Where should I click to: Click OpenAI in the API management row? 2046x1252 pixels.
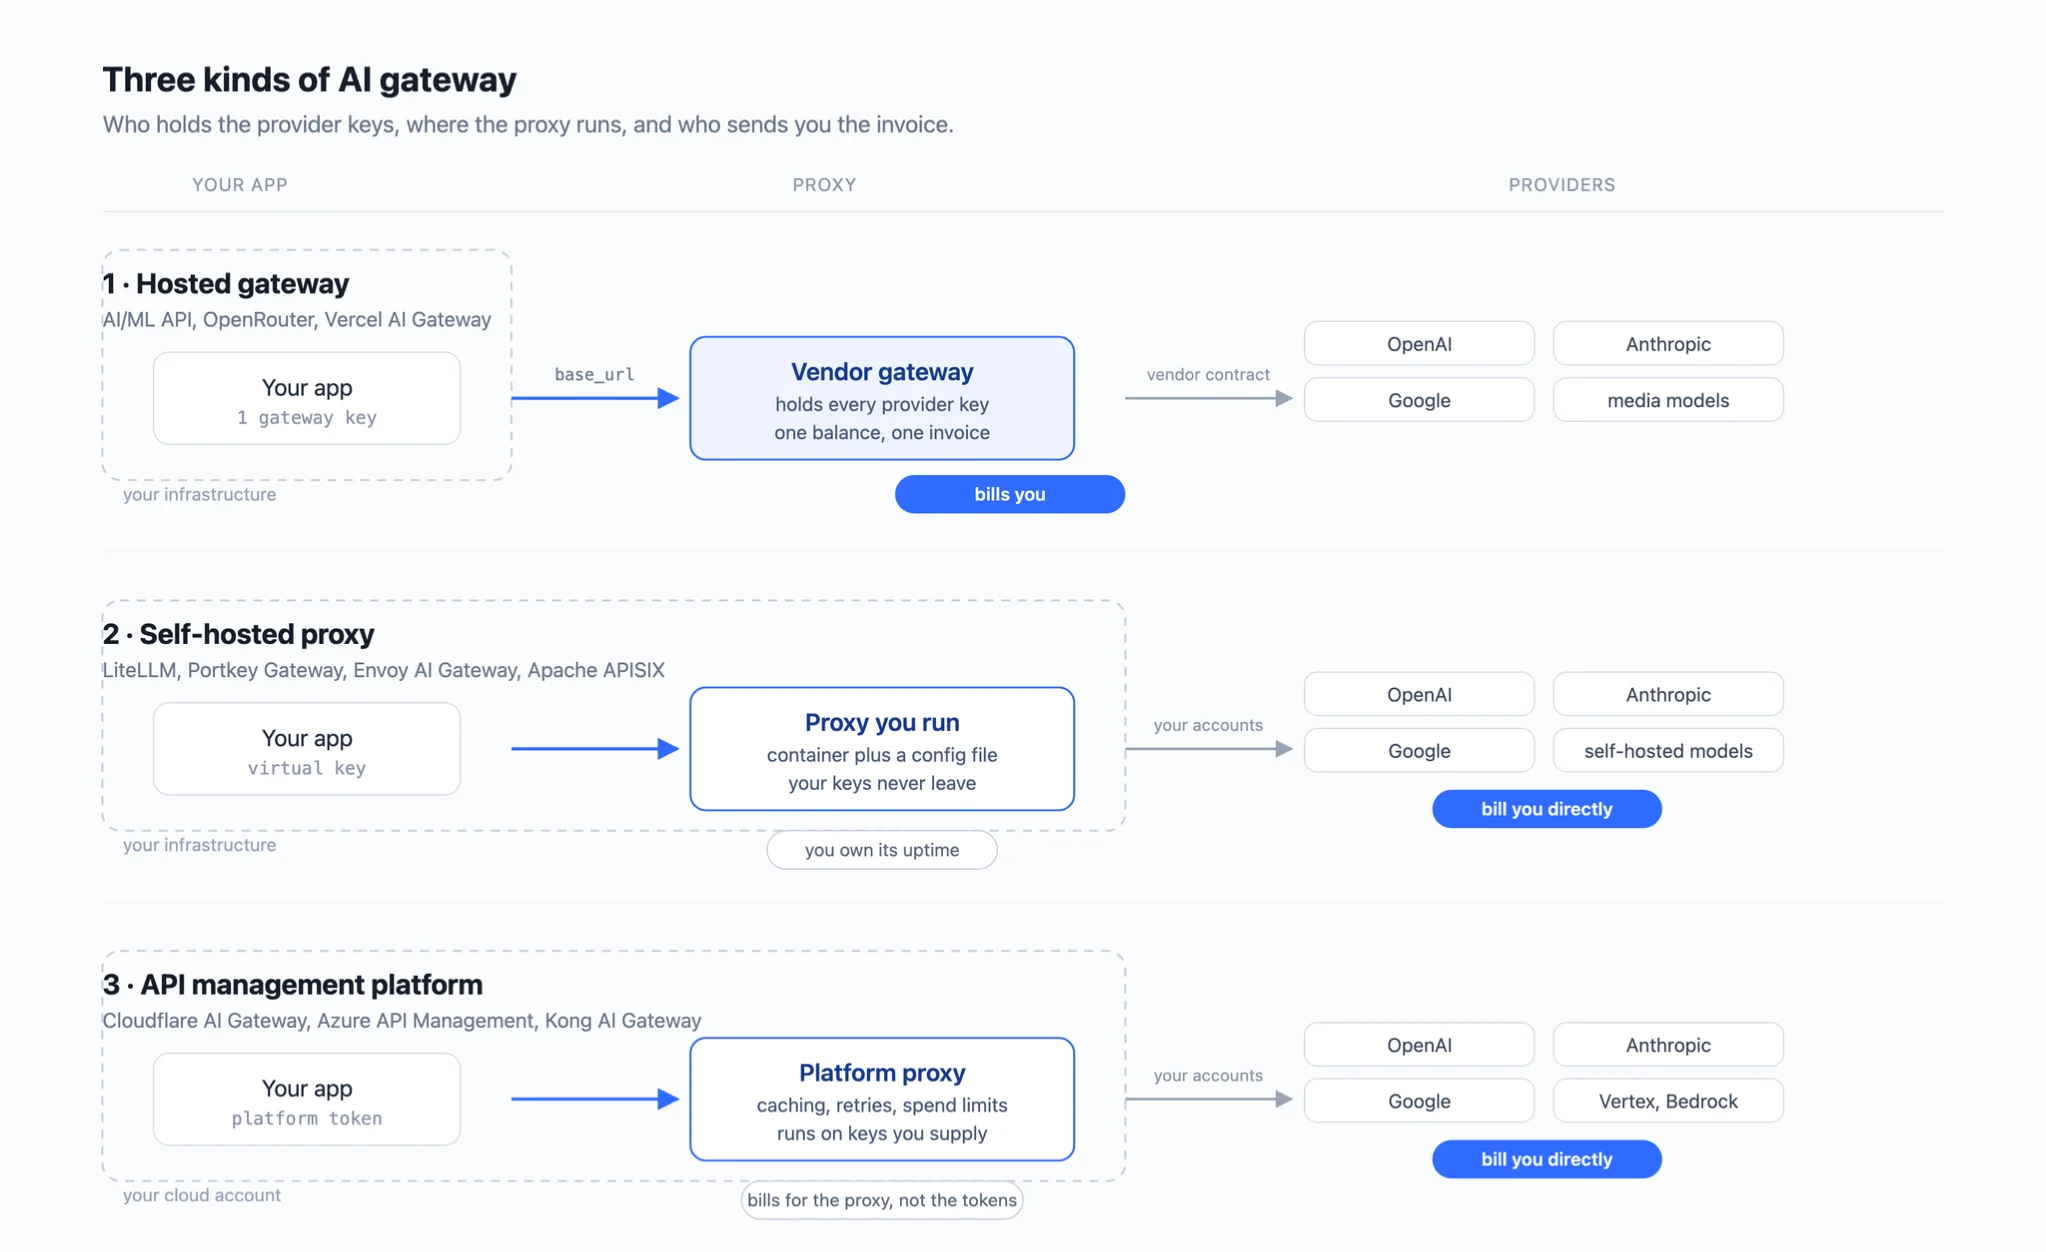pos(1419,1045)
